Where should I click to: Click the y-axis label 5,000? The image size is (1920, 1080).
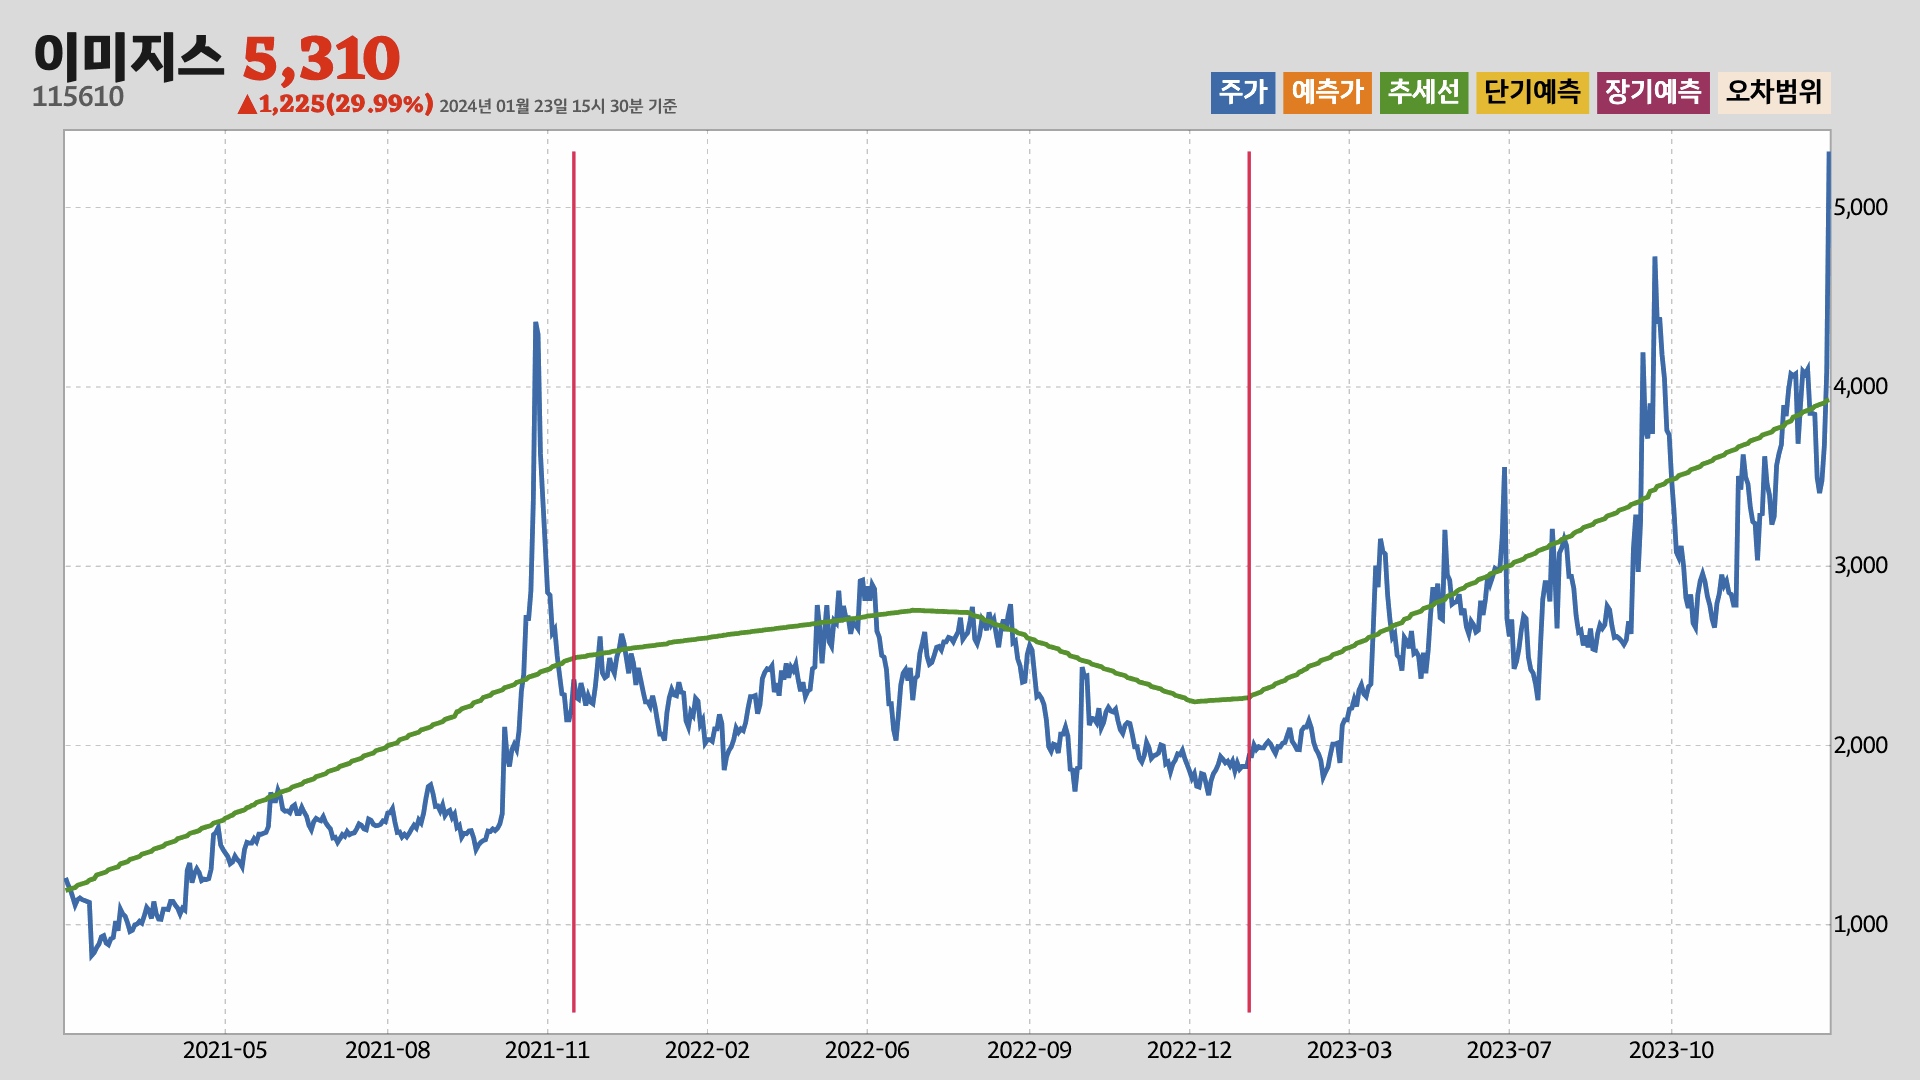point(1861,207)
